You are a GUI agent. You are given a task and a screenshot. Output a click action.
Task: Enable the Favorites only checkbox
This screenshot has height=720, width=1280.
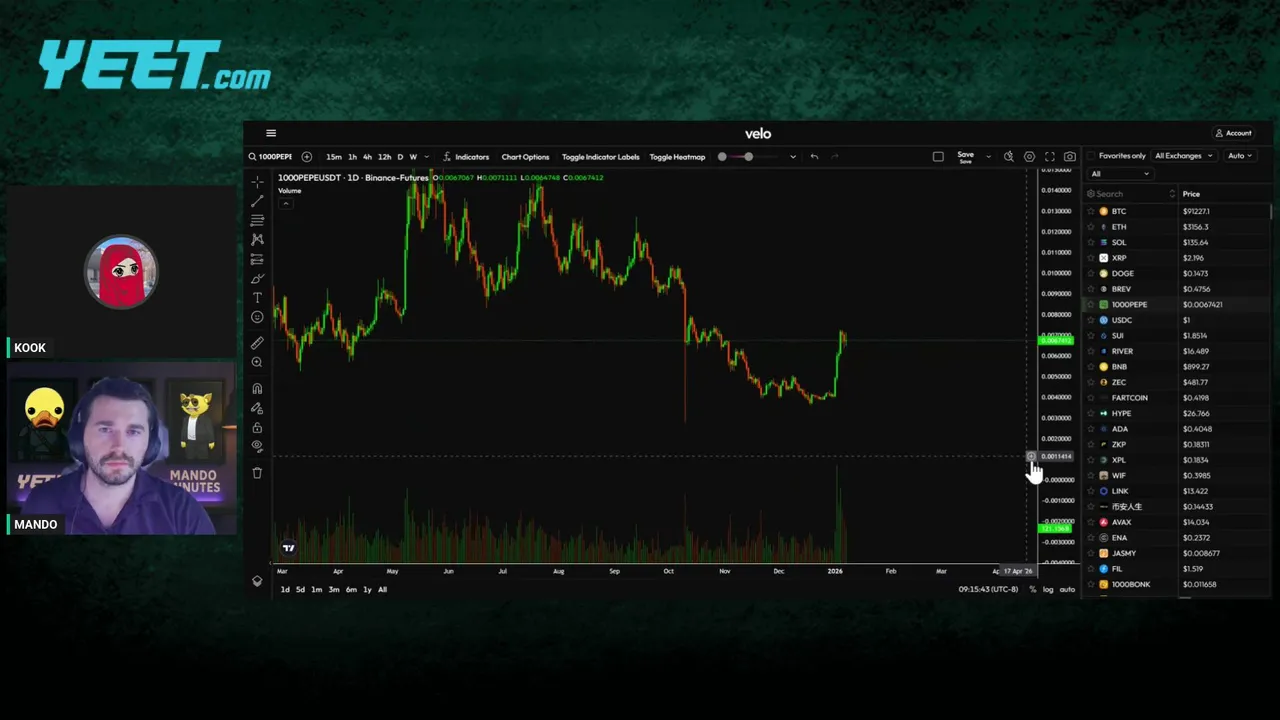click(1092, 156)
